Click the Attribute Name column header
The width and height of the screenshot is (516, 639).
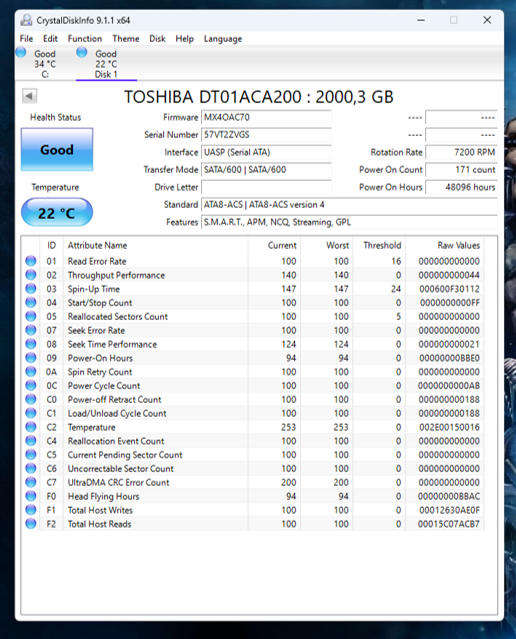97,245
